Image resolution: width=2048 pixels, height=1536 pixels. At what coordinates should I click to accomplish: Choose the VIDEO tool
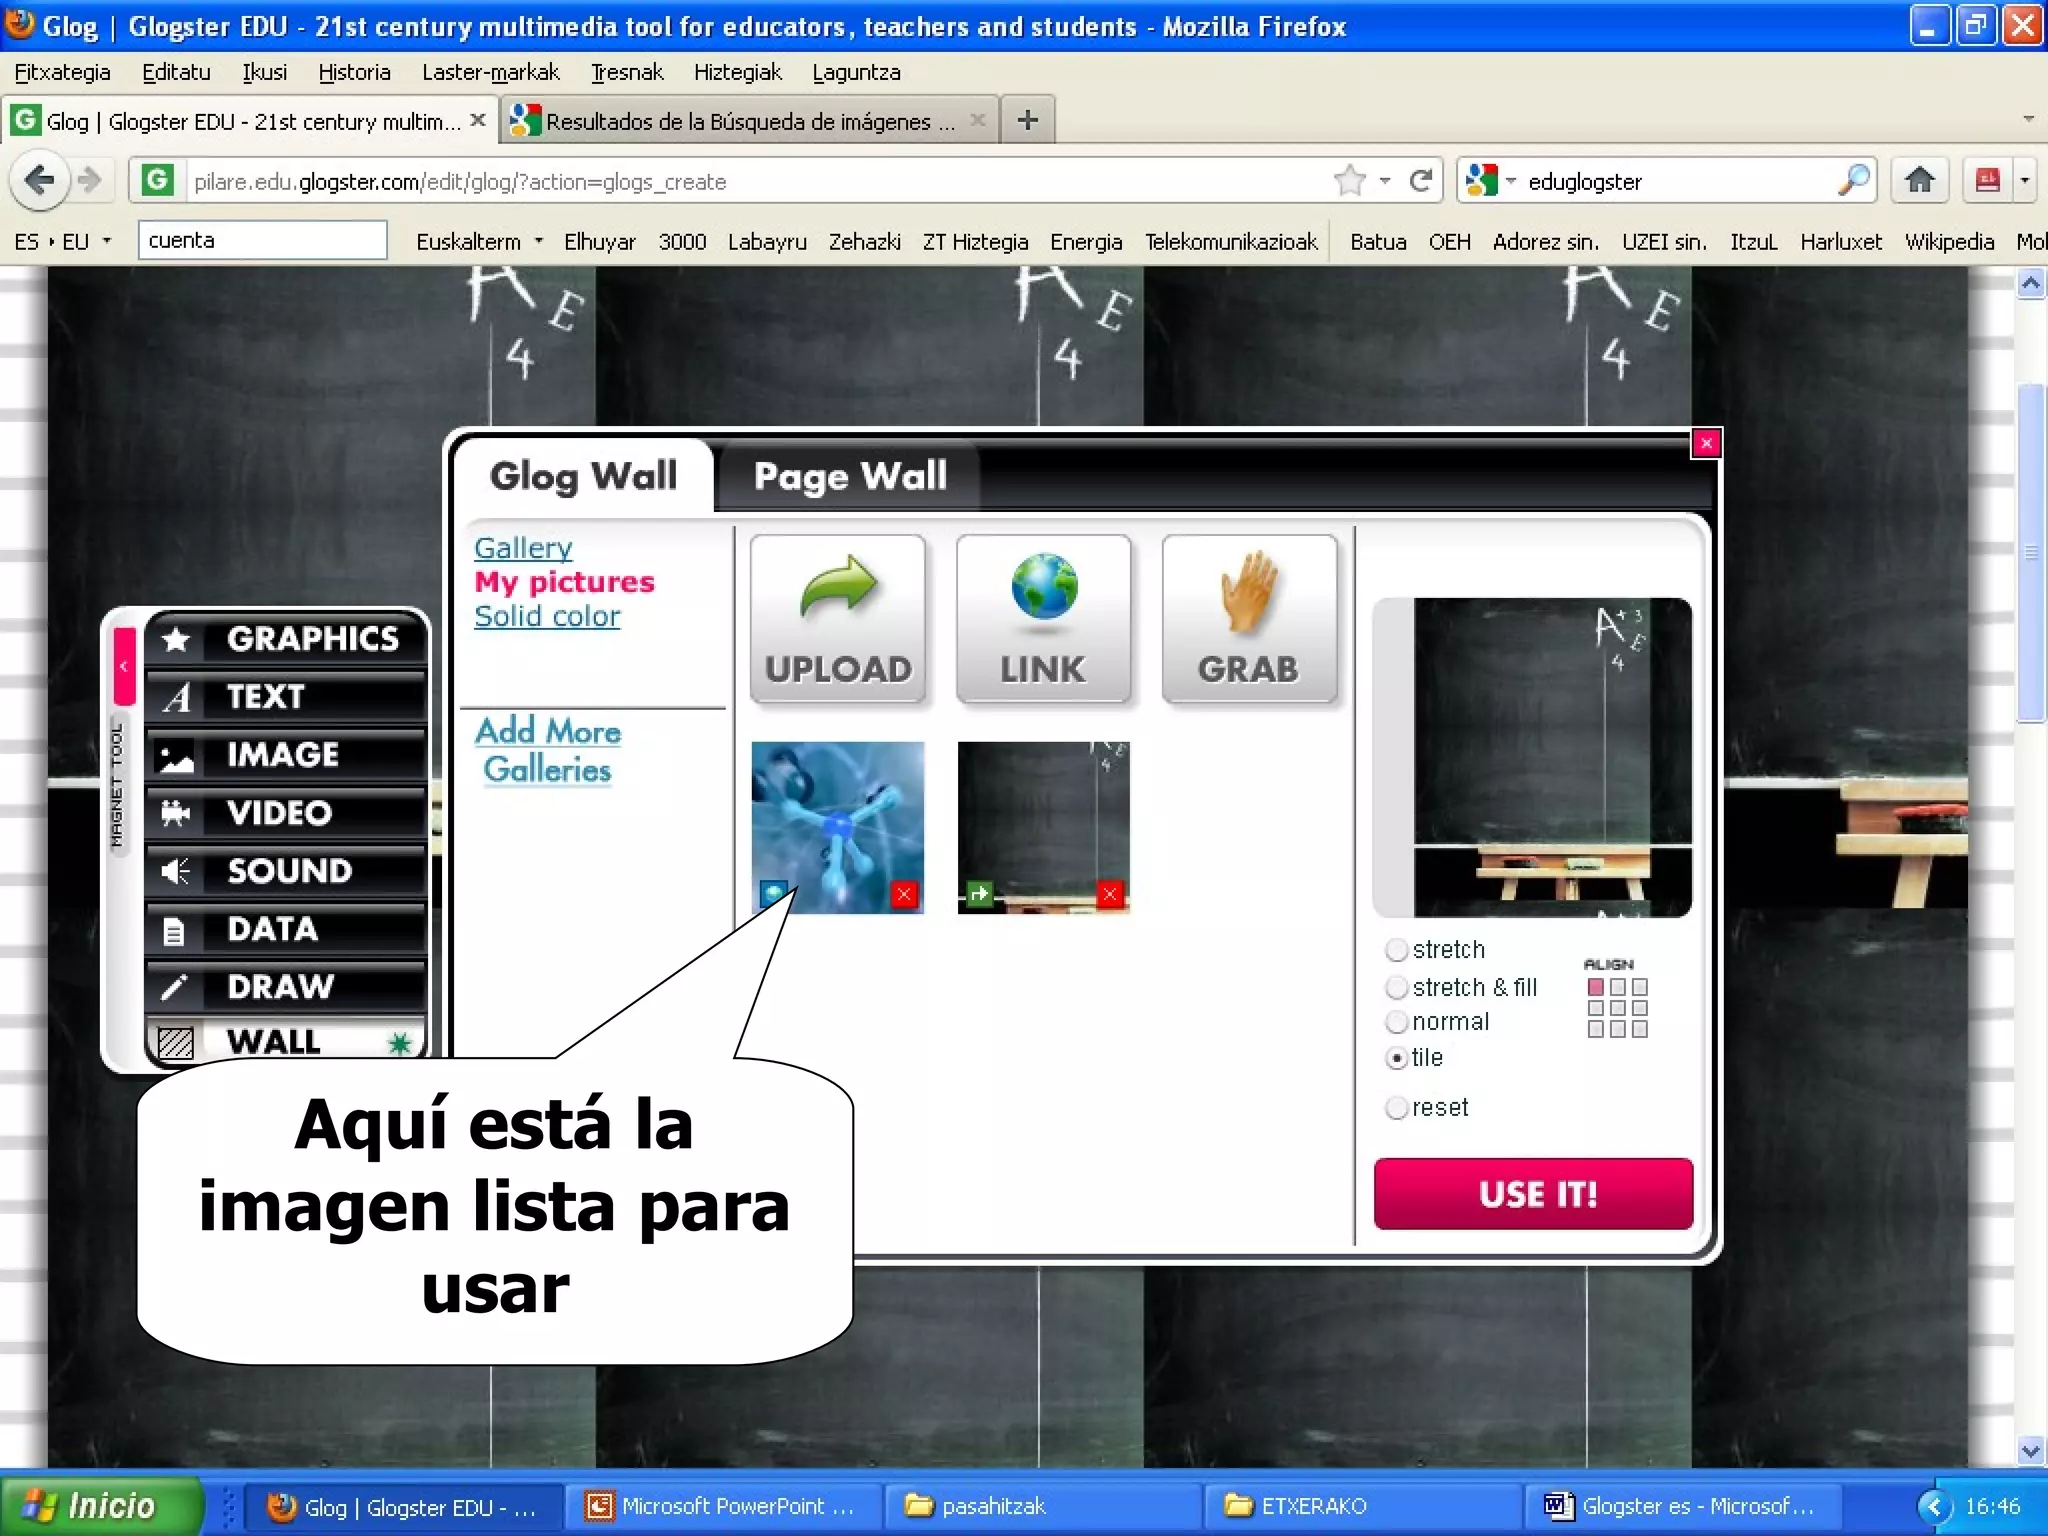(x=287, y=812)
